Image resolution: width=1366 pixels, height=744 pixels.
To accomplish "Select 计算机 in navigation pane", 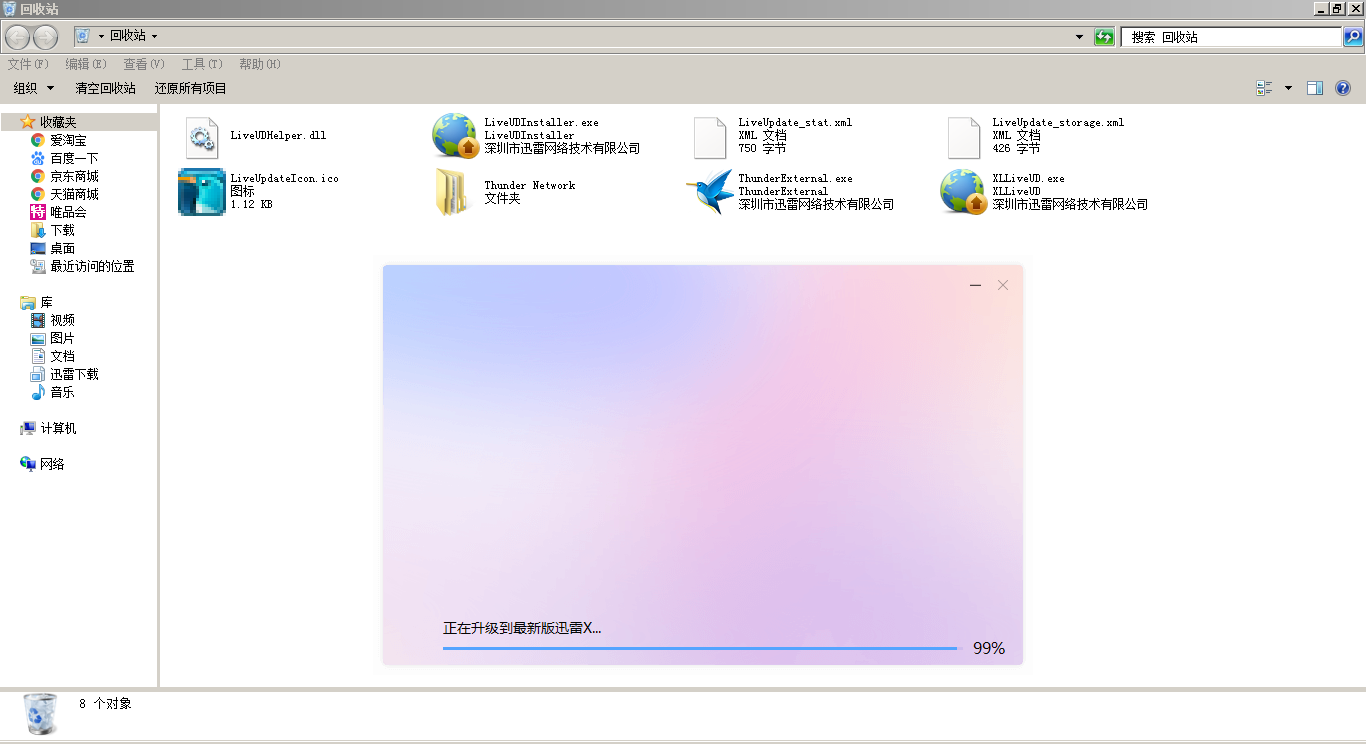I will [x=58, y=428].
